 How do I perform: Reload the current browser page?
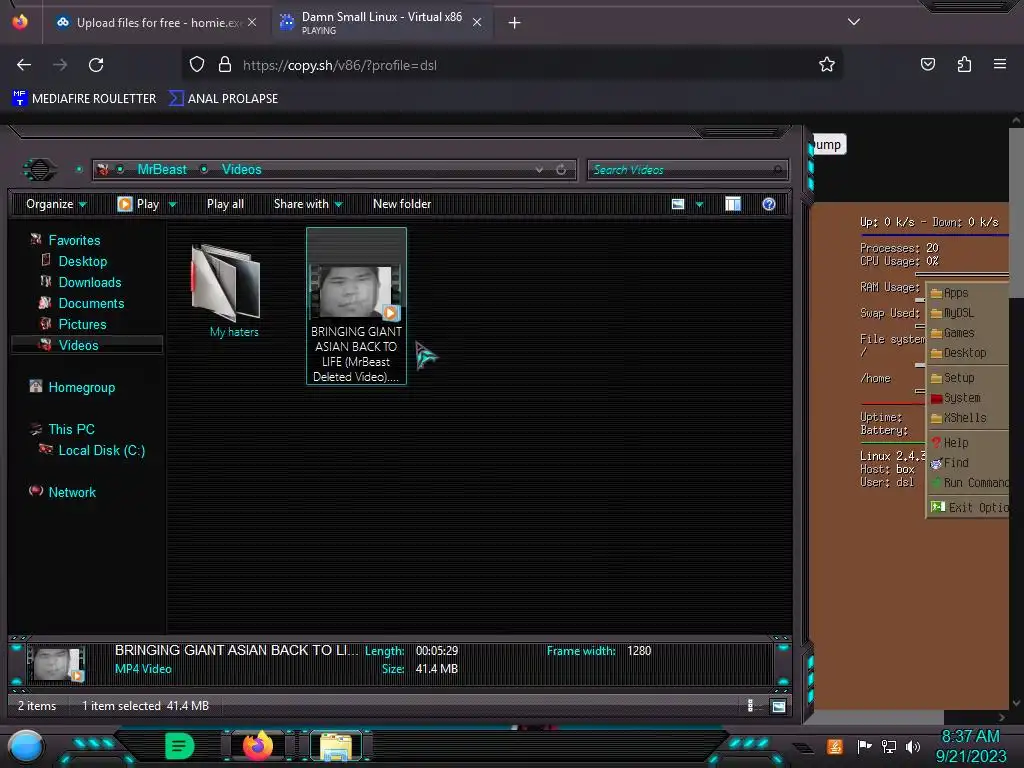[x=96, y=65]
